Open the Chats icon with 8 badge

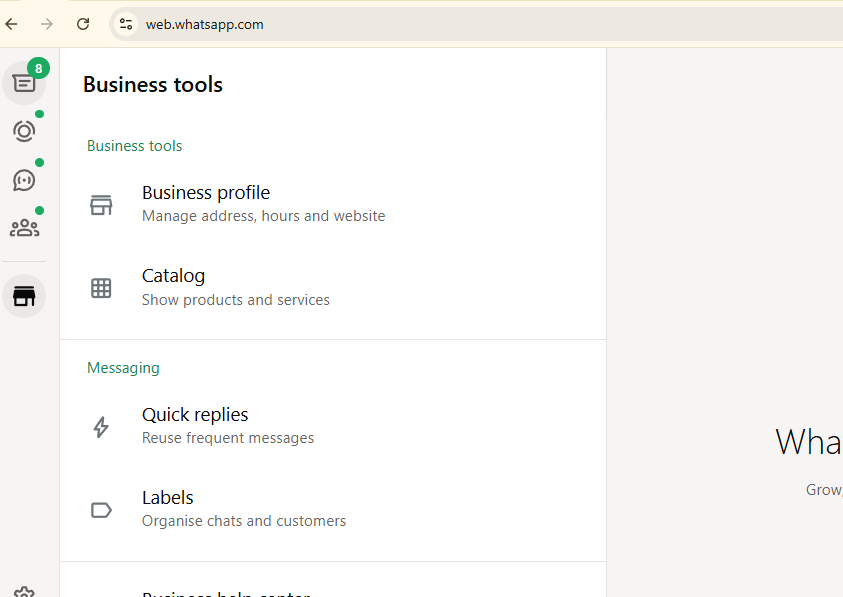pyautogui.click(x=24, y=83)
